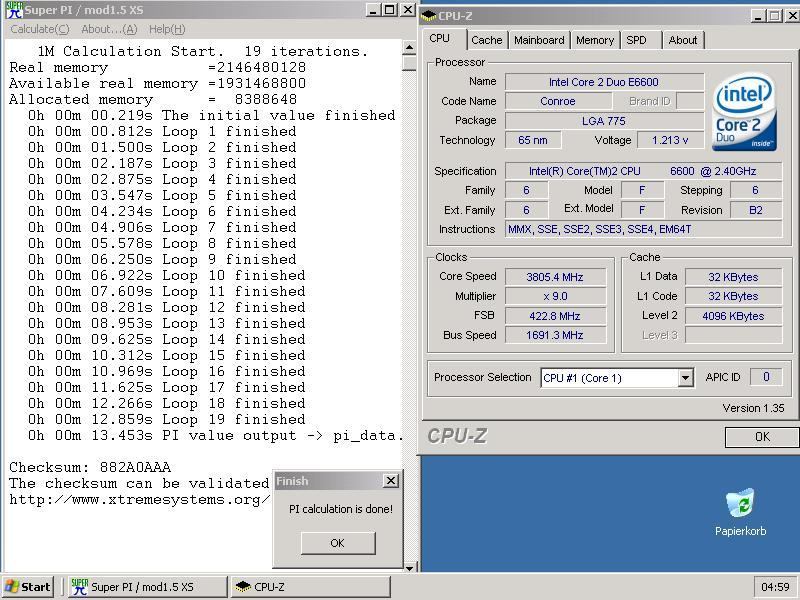This screenshot has width=800, height=600.
Task: Select CPU-Z taskbar button
Action: (311, 587)
